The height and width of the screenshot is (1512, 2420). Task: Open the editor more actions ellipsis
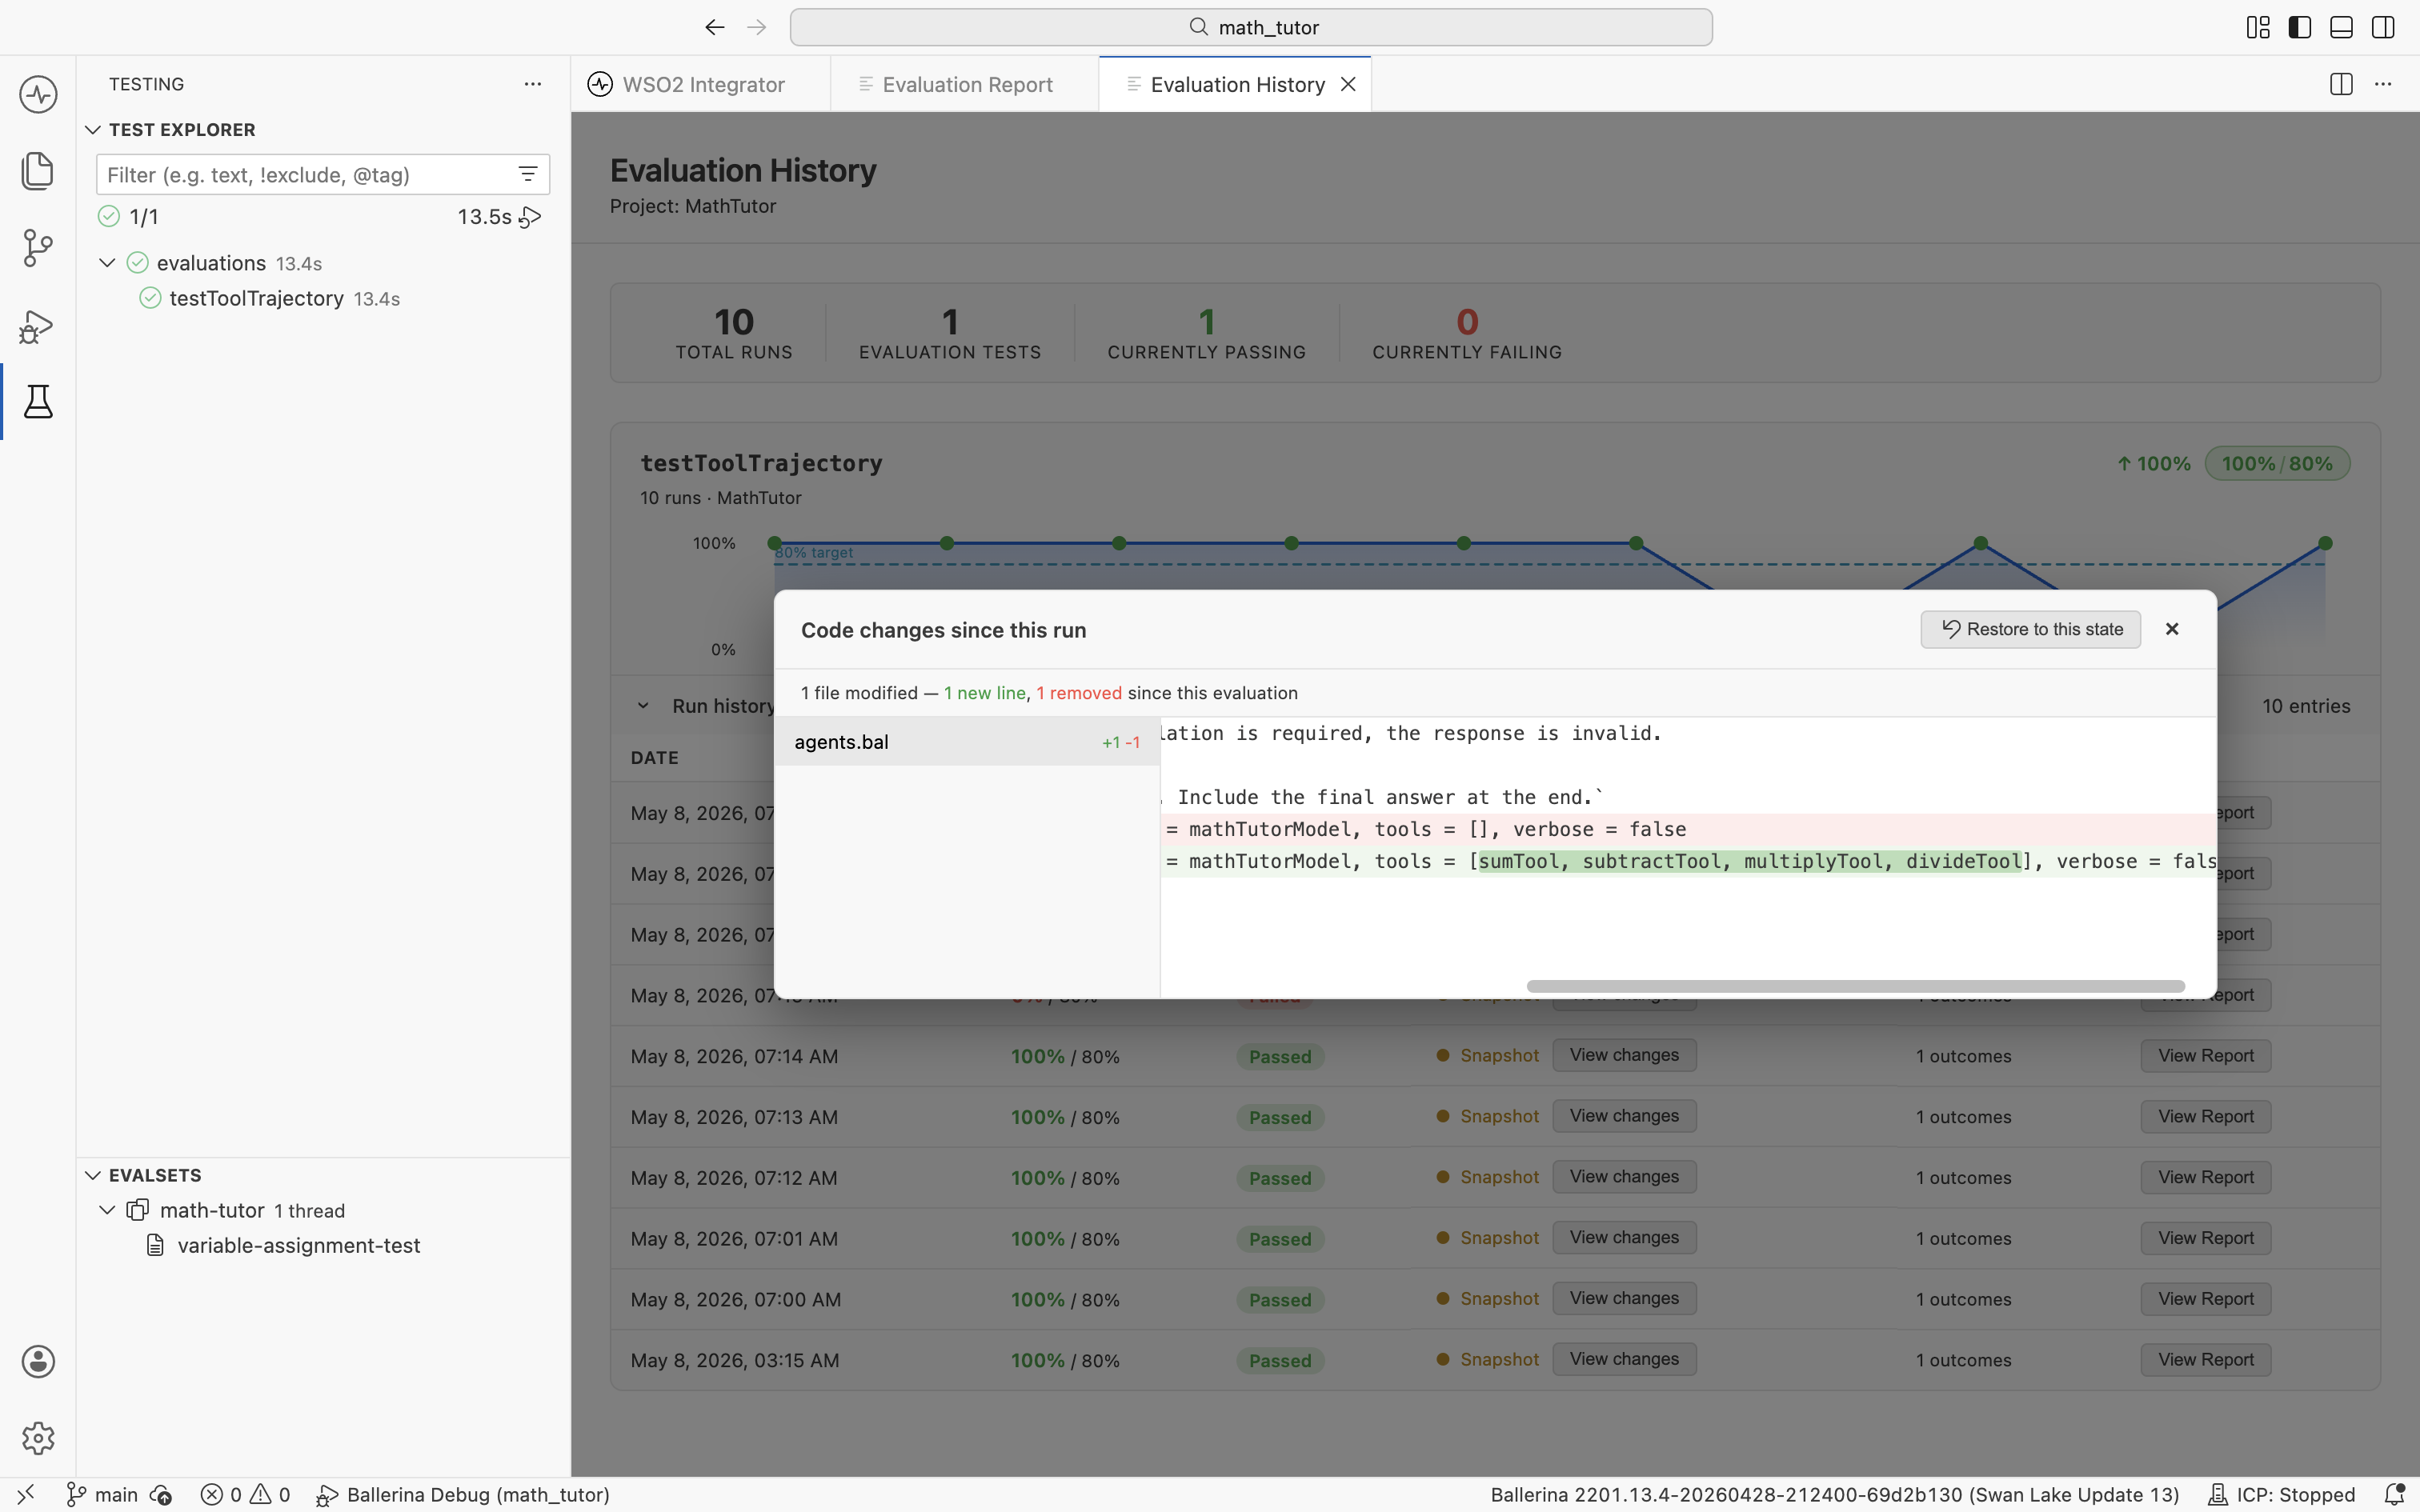point(2383,84)
